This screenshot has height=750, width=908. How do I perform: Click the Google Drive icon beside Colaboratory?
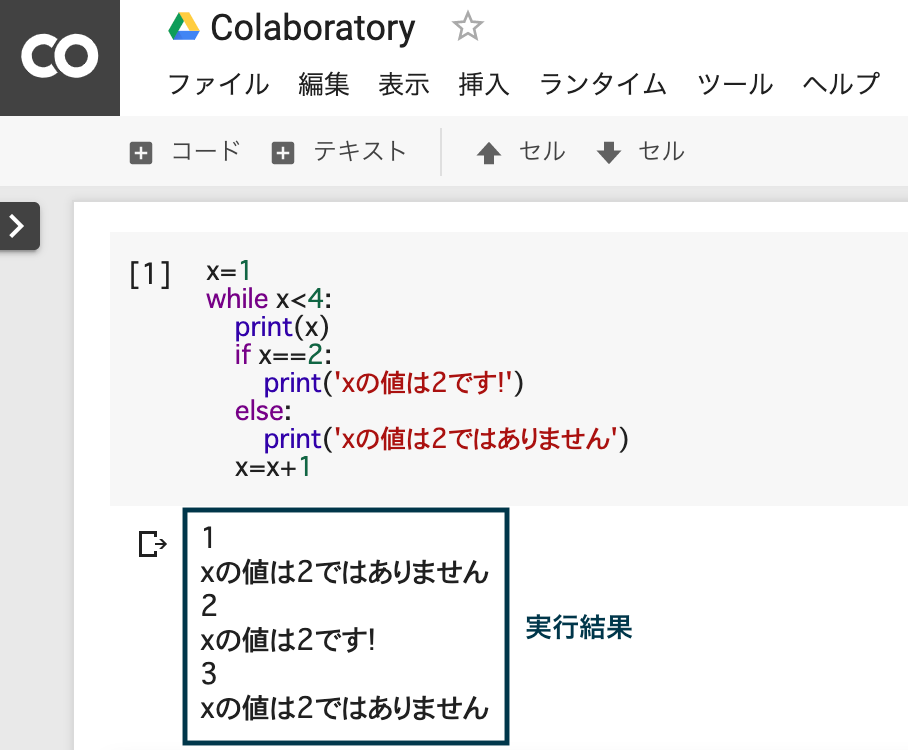pyautogui.click(x=184, y=27)
